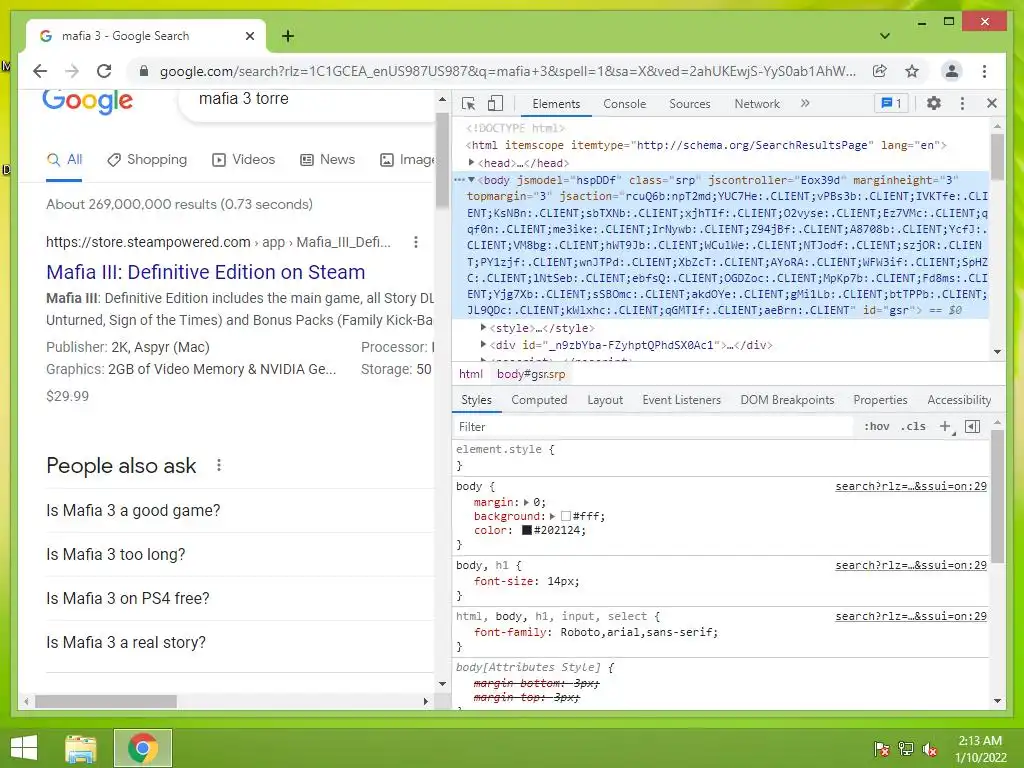Open the #202124 color swatch

527,530
